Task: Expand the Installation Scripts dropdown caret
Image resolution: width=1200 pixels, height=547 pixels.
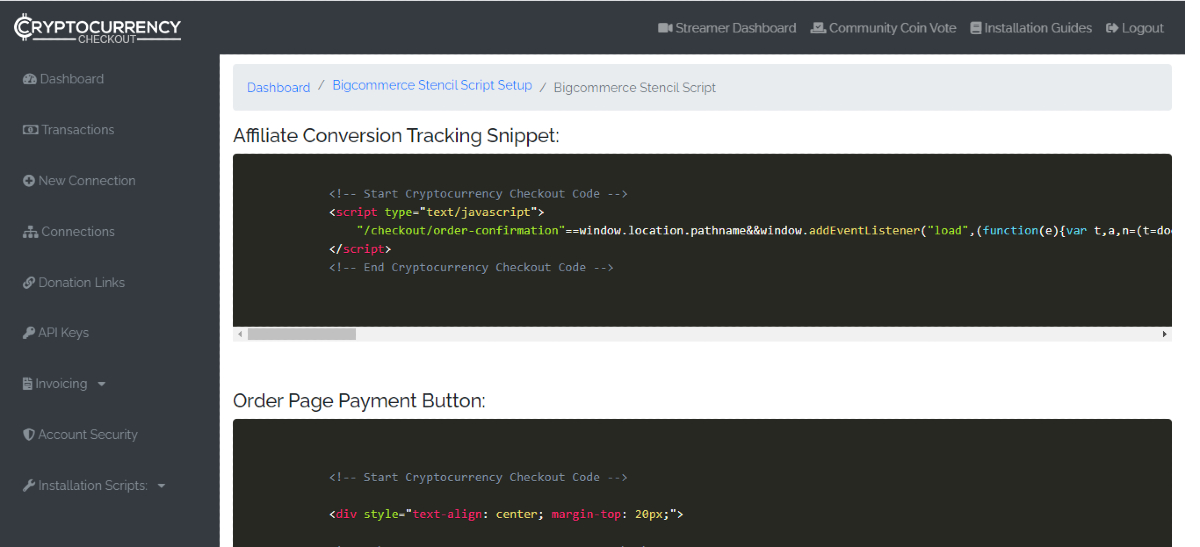Action: pyautogui.click(x=162, y=486)
